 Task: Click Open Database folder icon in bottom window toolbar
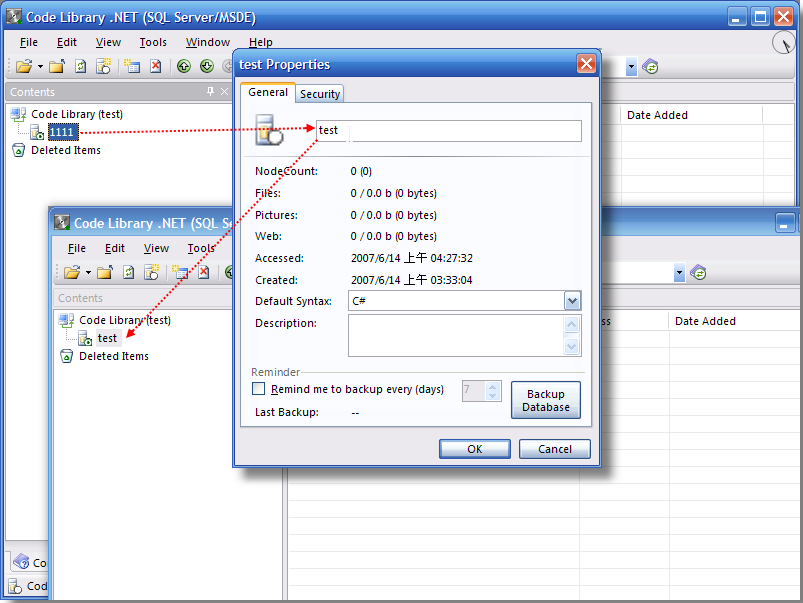(72, 272)
